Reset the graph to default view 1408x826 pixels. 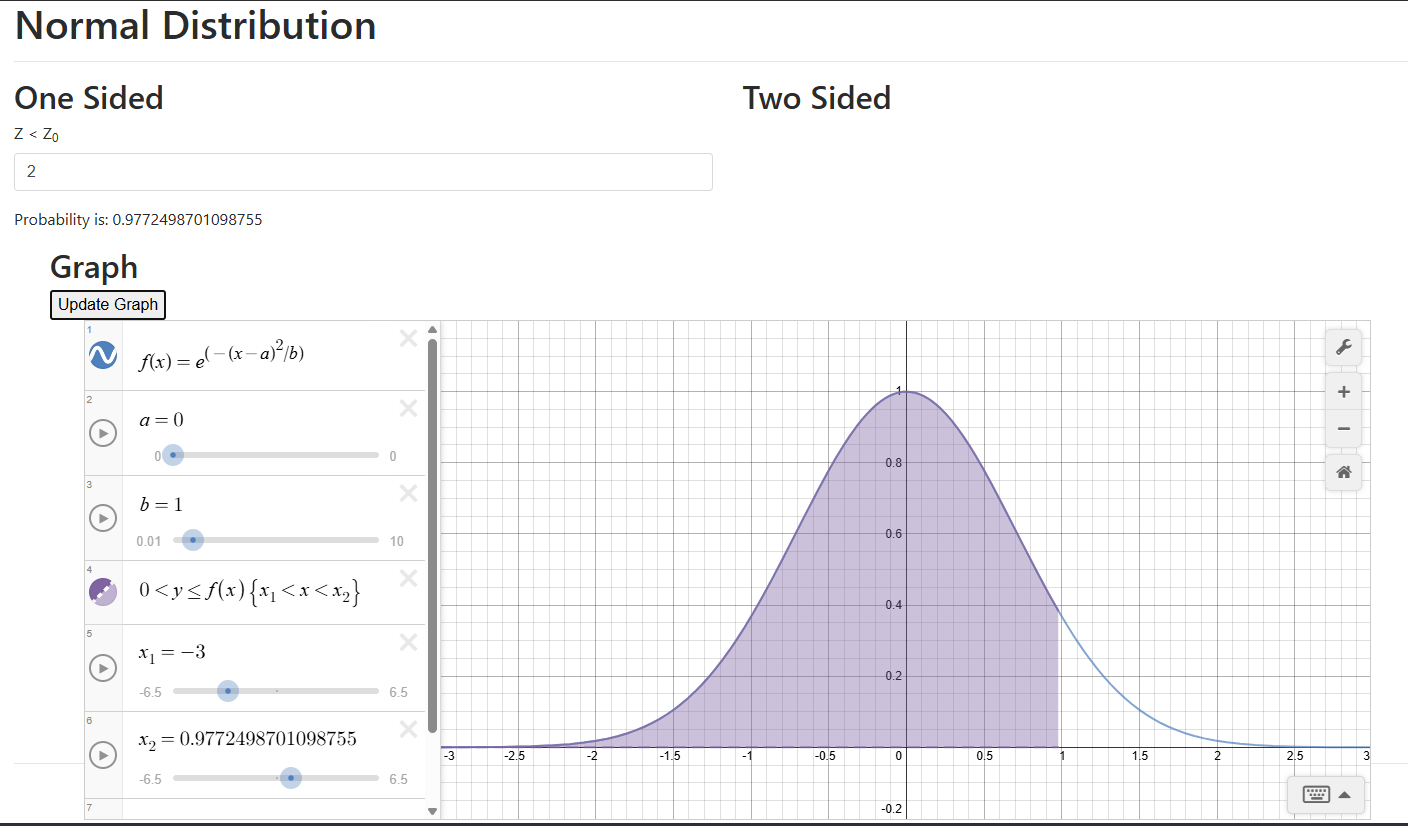[1344, 472]
